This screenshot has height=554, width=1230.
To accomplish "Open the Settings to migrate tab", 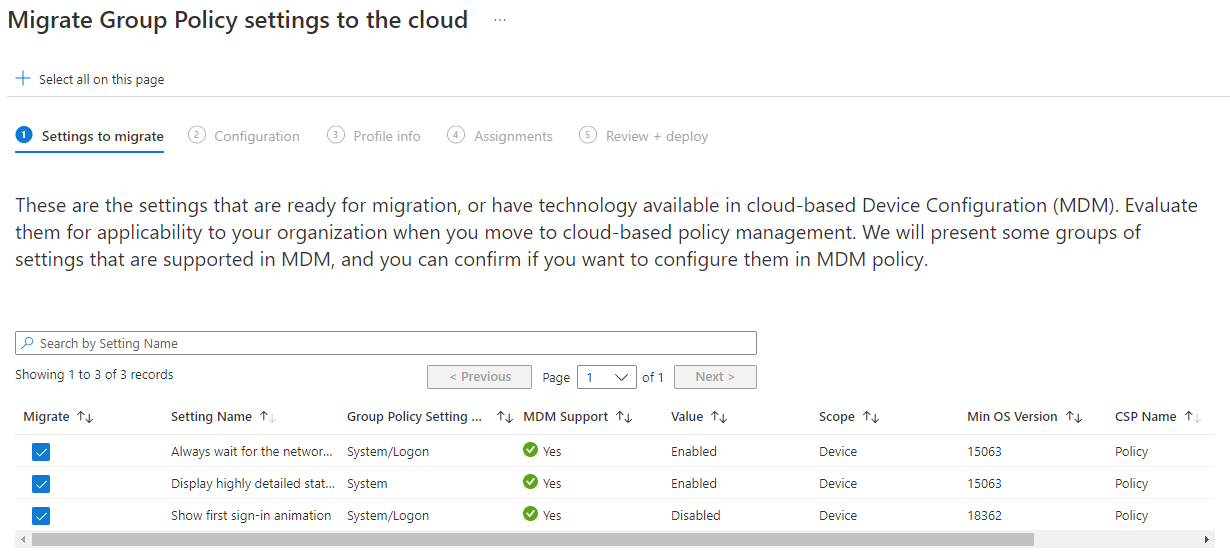I will click(x=90, y=137).
